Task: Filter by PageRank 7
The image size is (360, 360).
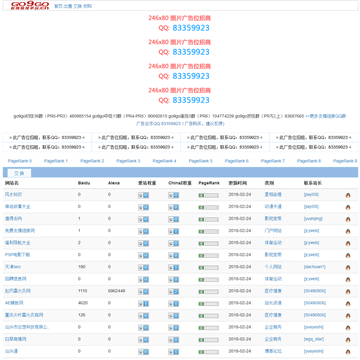Action: point(273,161)
